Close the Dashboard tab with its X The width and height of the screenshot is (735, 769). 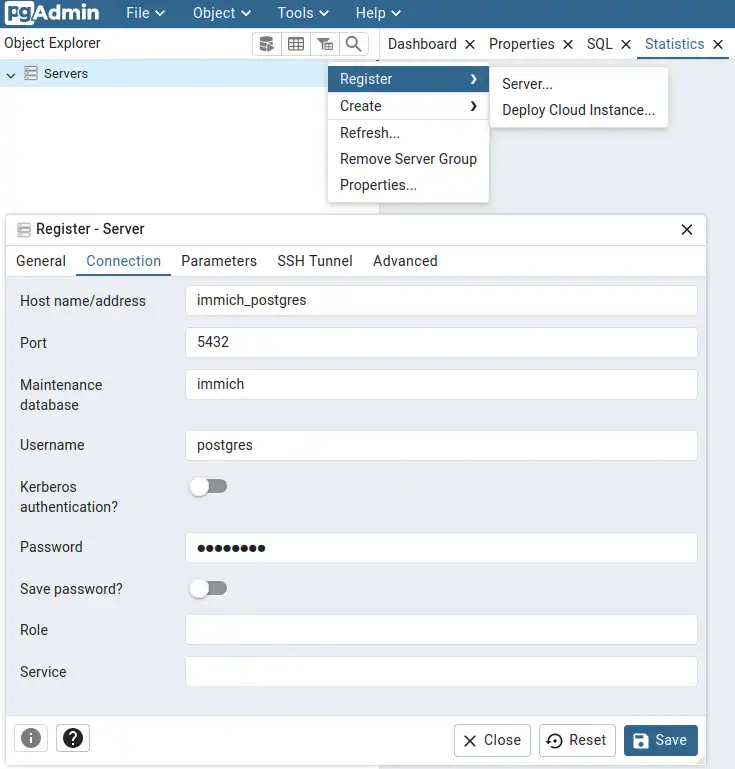coord(470,44)
